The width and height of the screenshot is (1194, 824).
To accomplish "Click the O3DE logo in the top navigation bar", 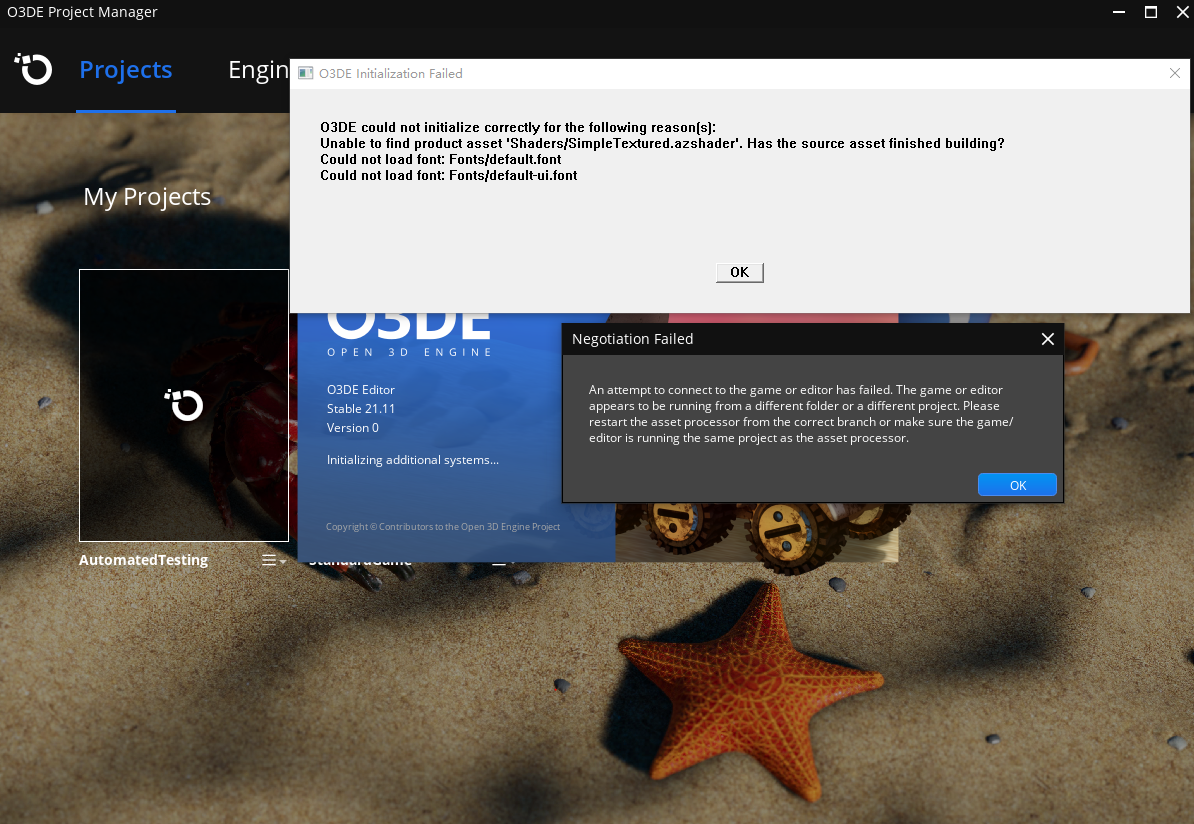I will coord(33,69).
